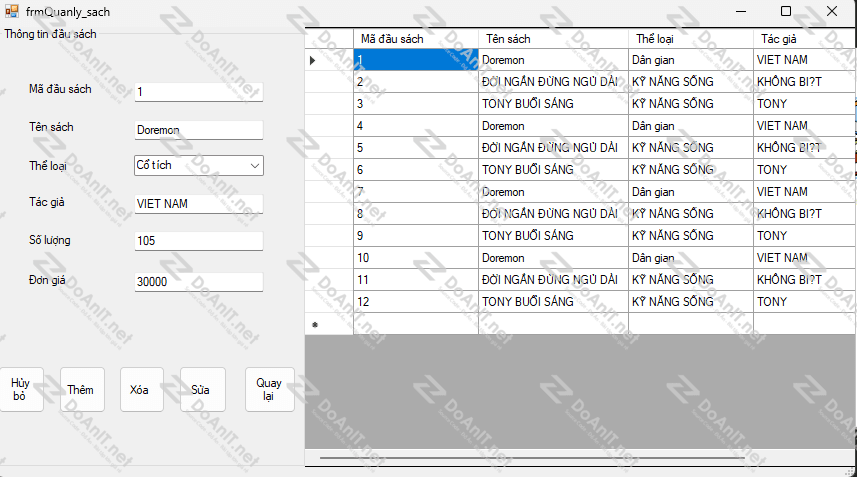Maximize the frmQuanly_sach window

[785, 11]
